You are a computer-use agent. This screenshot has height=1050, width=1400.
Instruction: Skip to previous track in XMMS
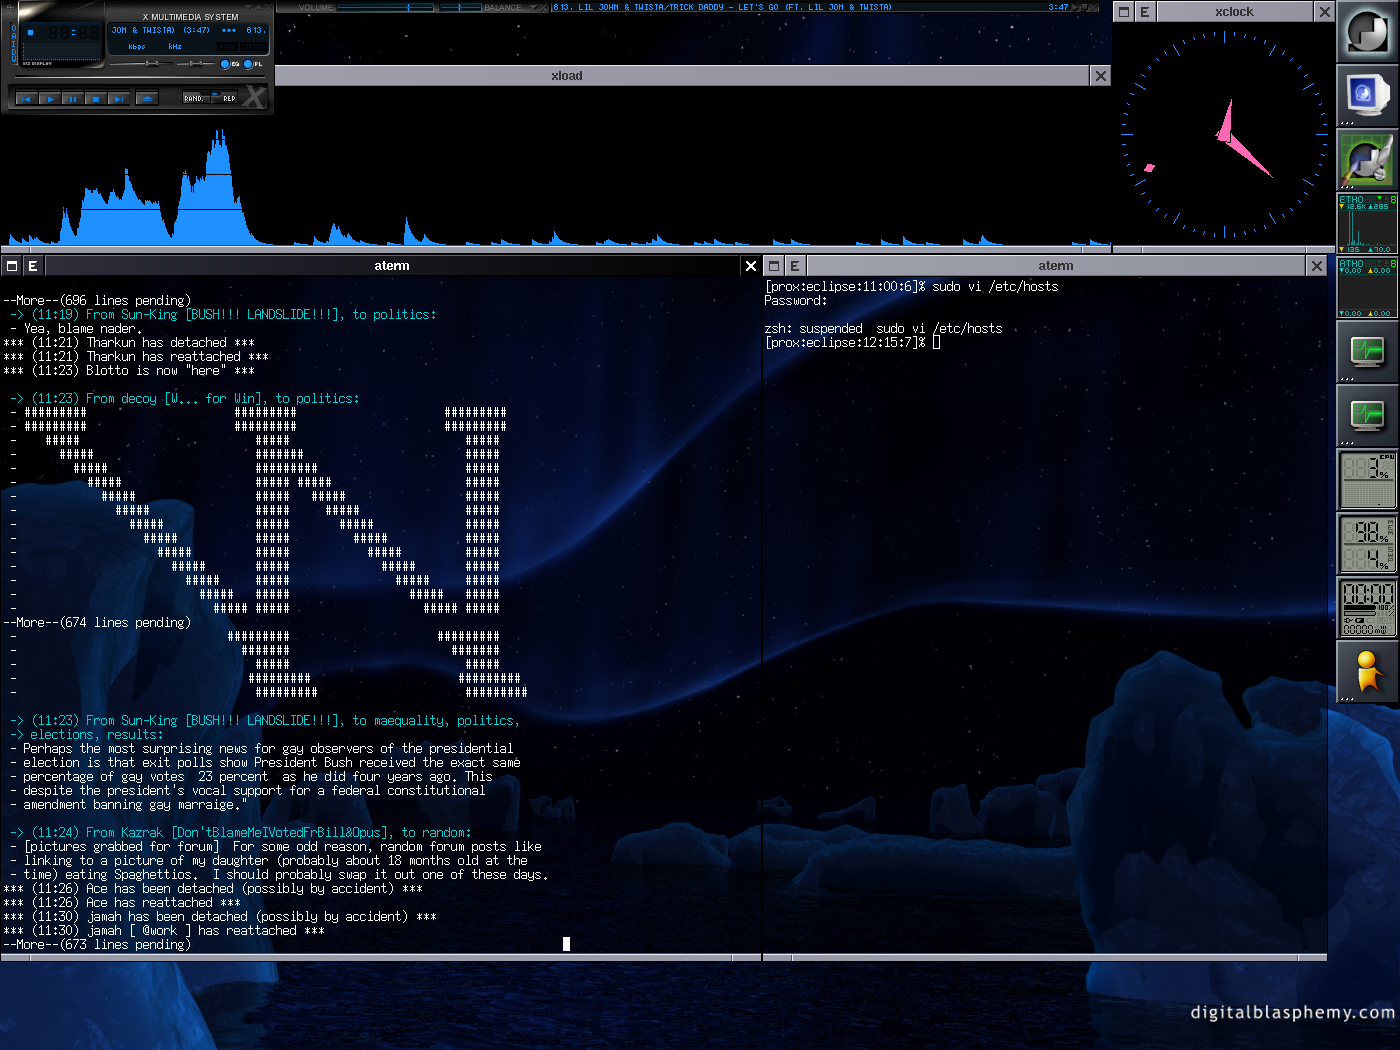click(x=27, y=98)
